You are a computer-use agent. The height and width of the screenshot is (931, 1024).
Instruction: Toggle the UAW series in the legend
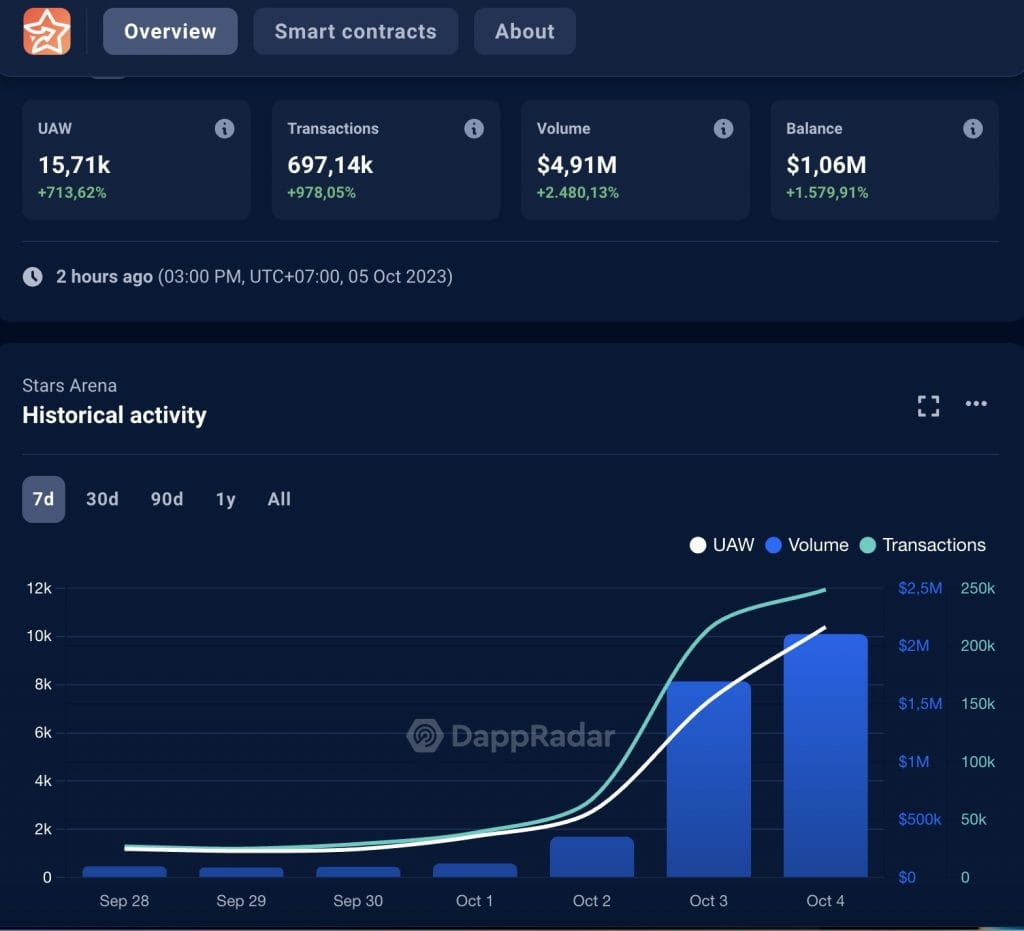(x=721, y=545)
